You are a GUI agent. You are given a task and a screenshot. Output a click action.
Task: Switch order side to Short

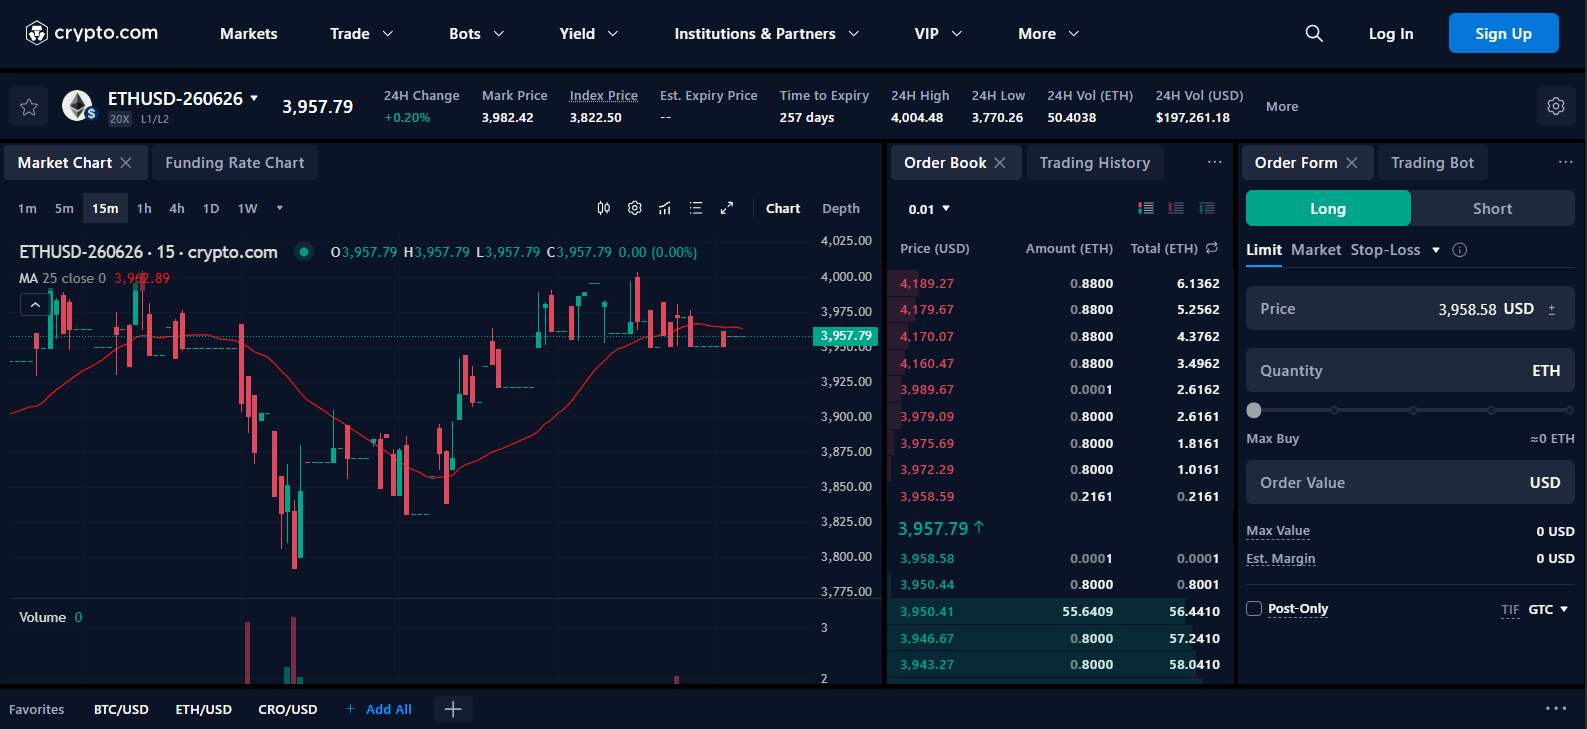(x=1492, y=208)
